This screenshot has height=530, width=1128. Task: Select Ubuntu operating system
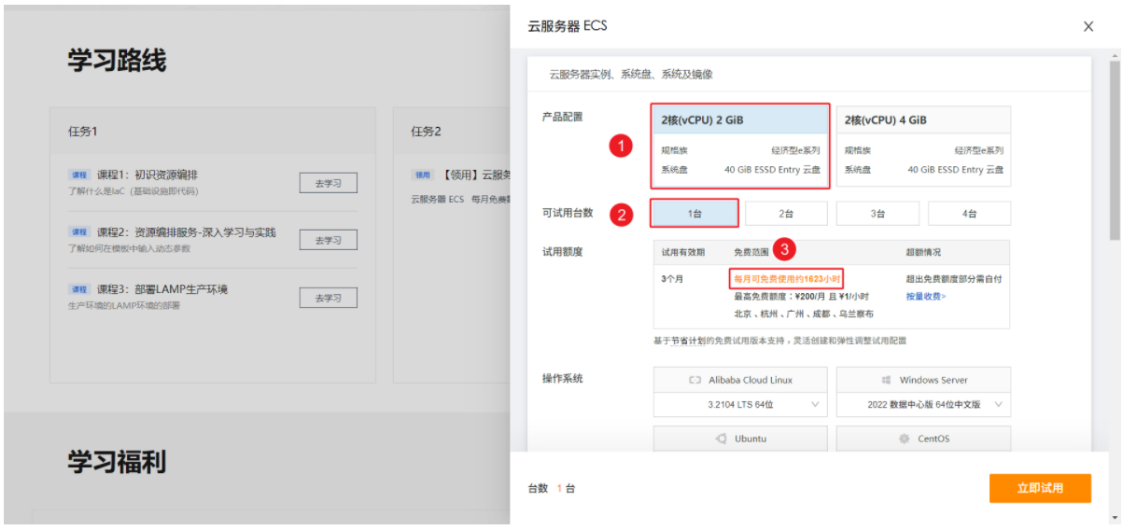(740, 438)
